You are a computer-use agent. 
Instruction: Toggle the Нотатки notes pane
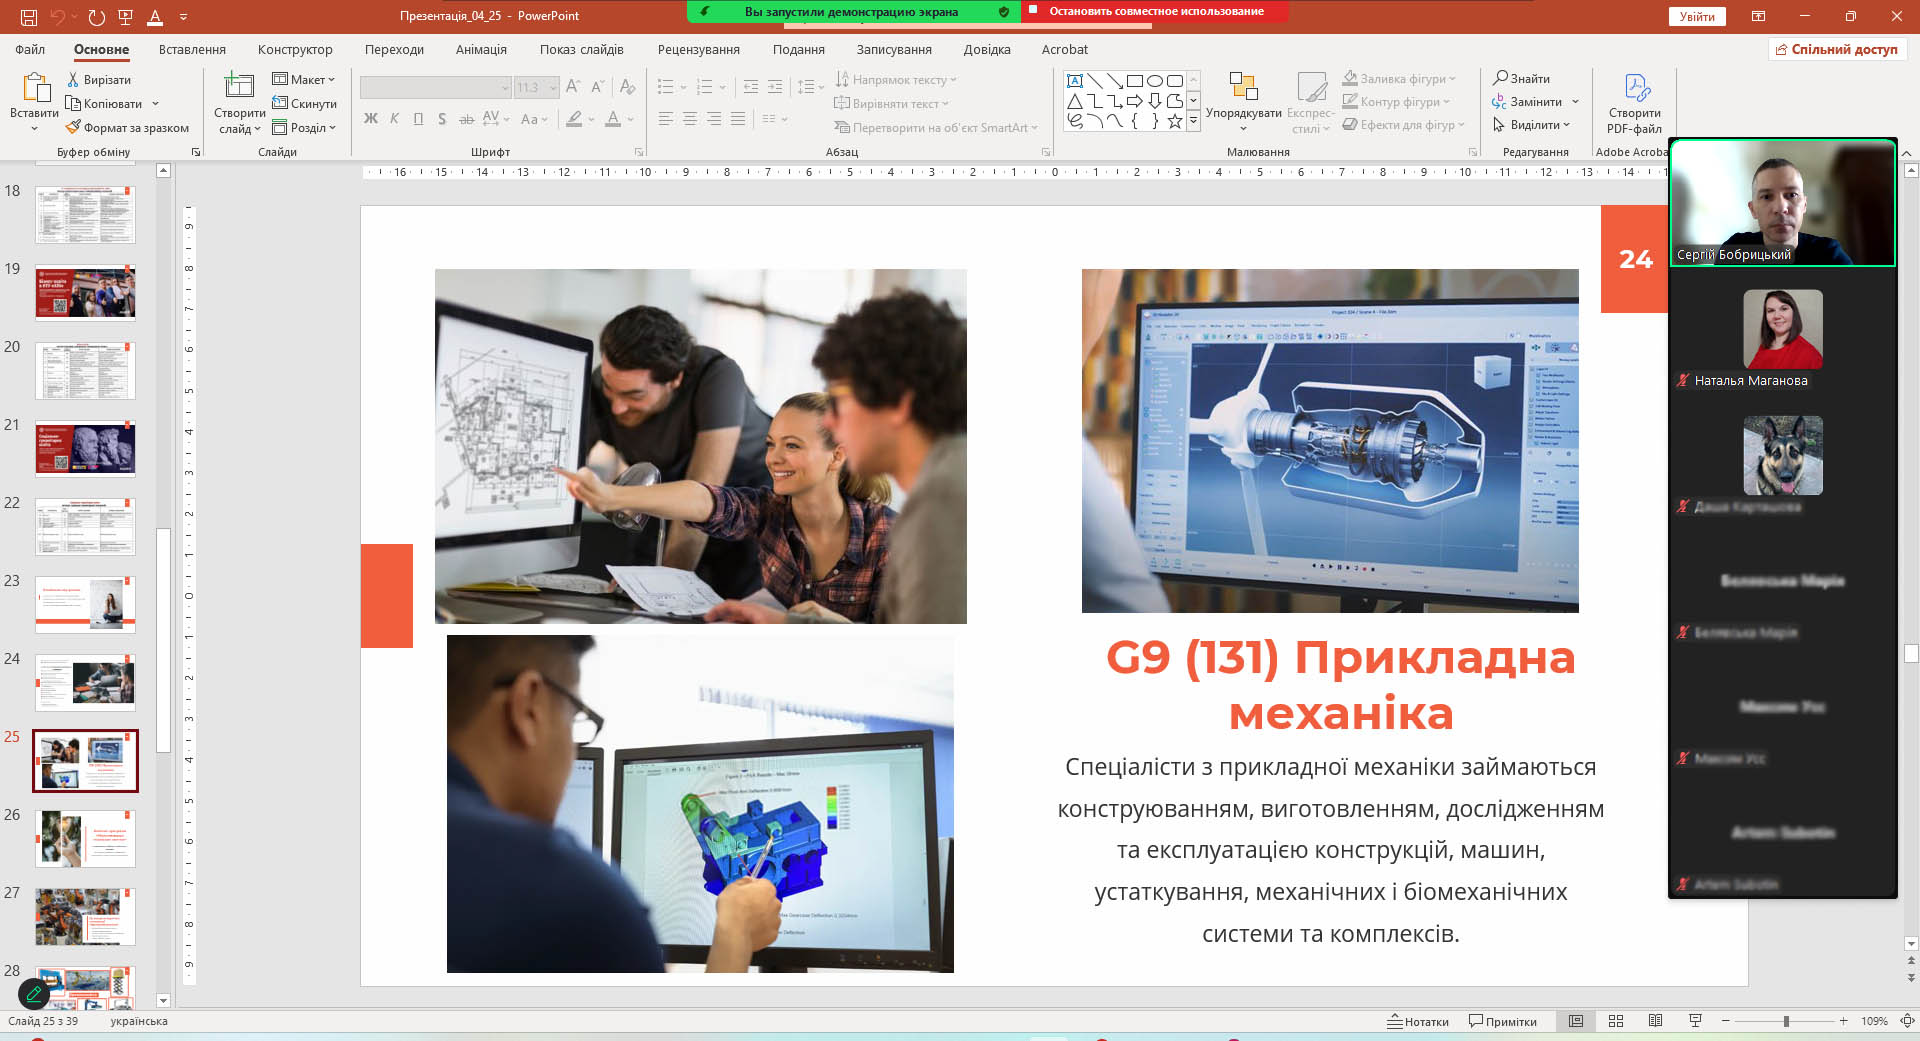pyautogui.click(x=1418, y=1021)
